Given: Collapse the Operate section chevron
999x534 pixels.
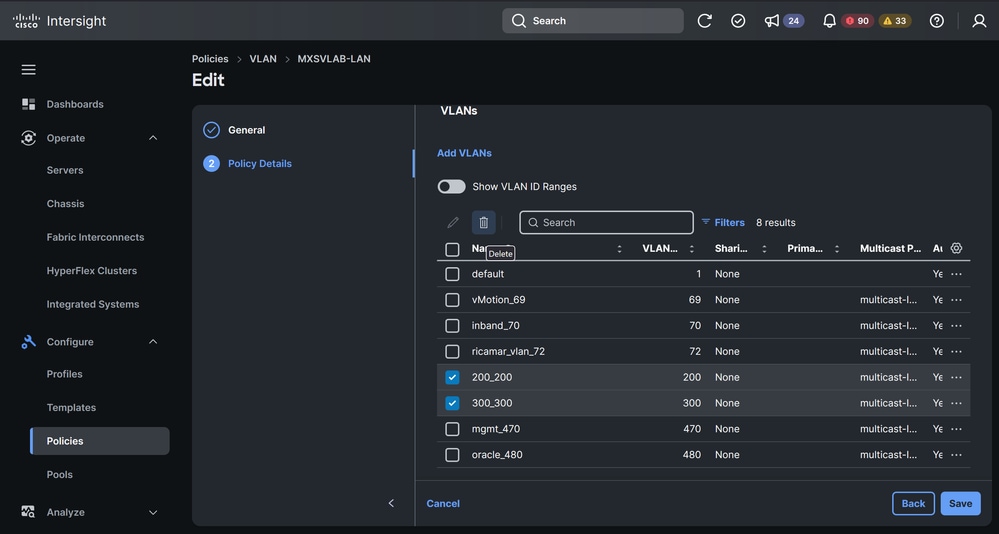Looking at the screenshot, I should coord(153,138).
